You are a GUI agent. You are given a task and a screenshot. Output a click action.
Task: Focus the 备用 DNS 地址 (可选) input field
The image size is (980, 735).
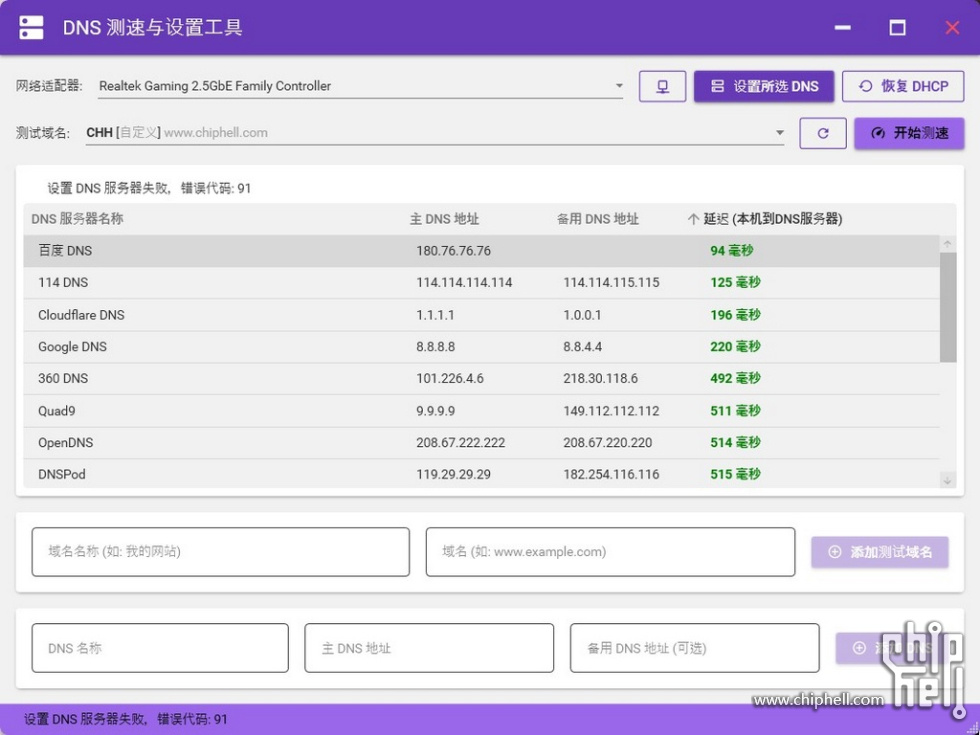[694, 648]
